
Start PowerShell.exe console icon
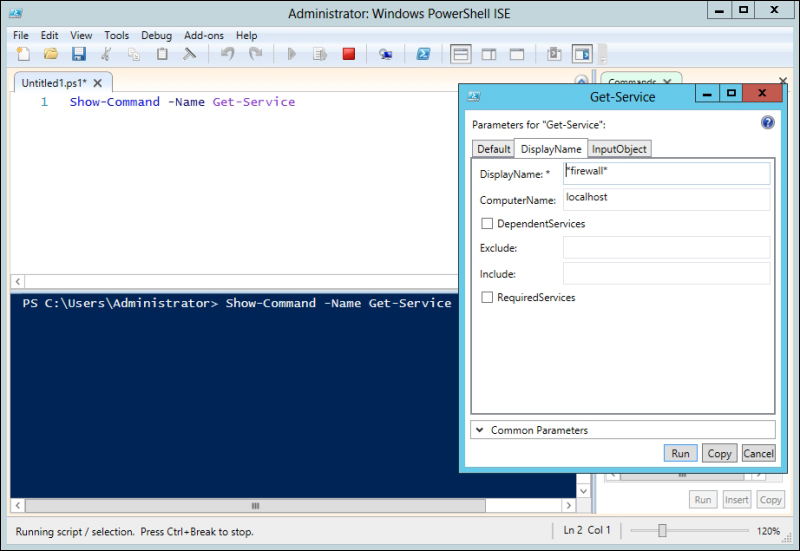point(423,54)
